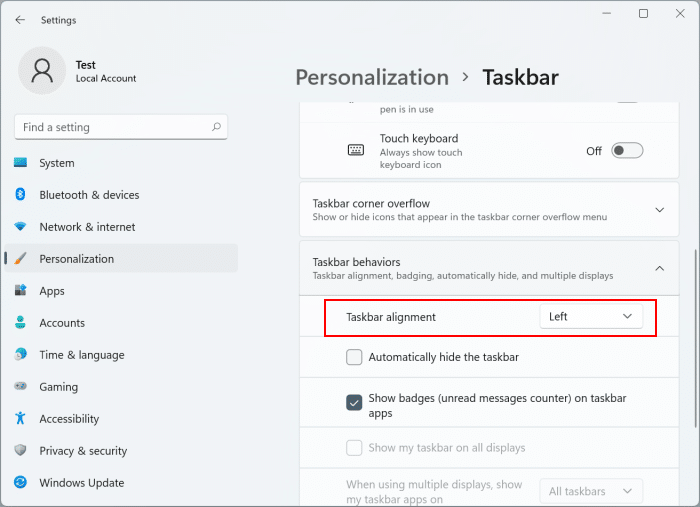The width and height of the screenshot is (700, 507).
Task: Click the Privacy shield icon
Action: (x=20, y=450)
